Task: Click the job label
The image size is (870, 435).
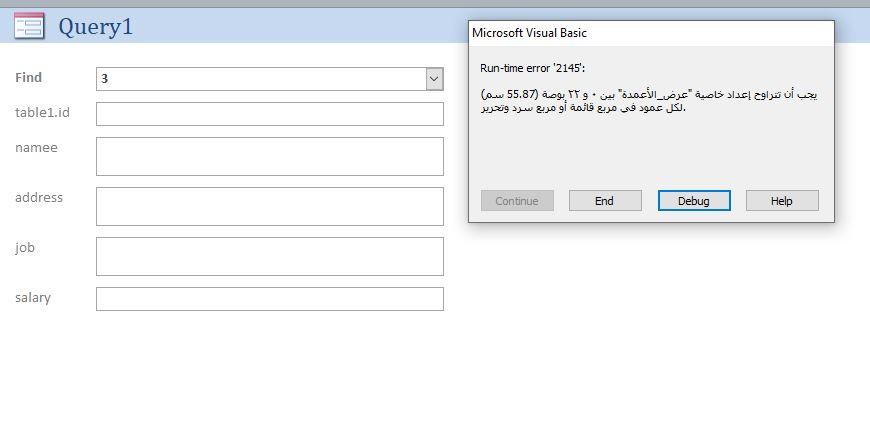Action: click(24, 248)
